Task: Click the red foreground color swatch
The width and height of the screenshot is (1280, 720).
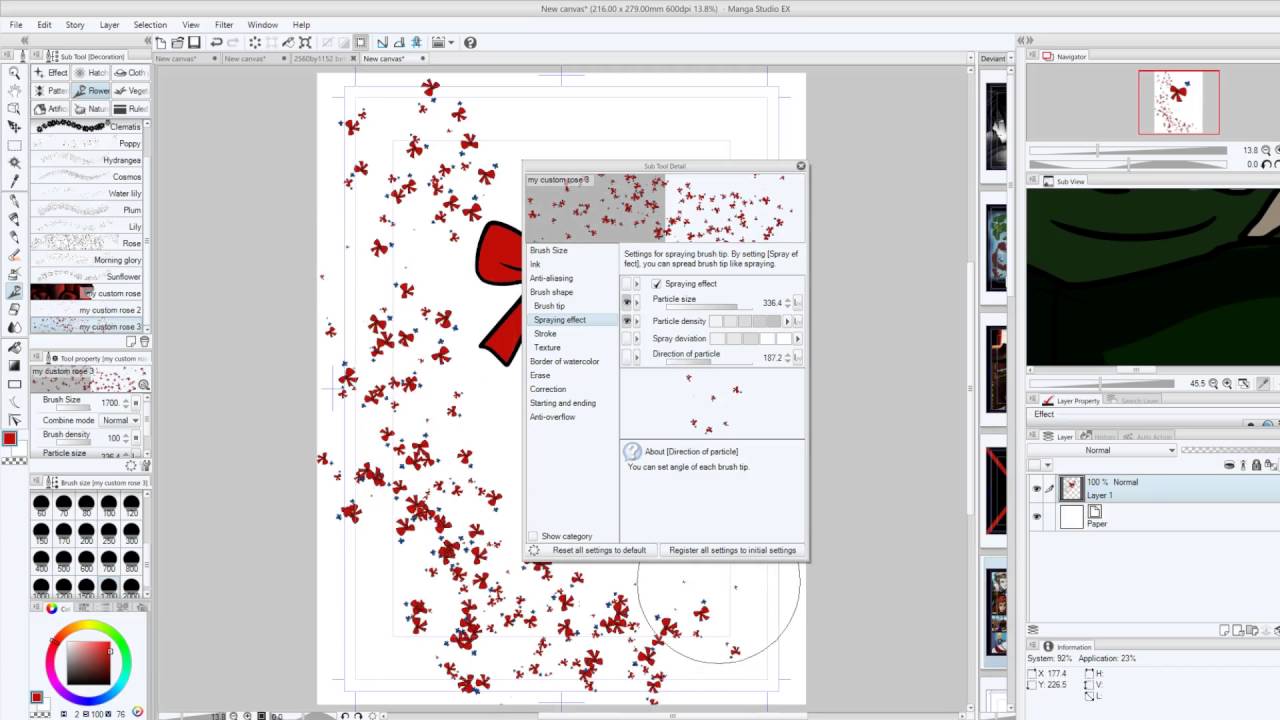Action: (x=9, y=438)
